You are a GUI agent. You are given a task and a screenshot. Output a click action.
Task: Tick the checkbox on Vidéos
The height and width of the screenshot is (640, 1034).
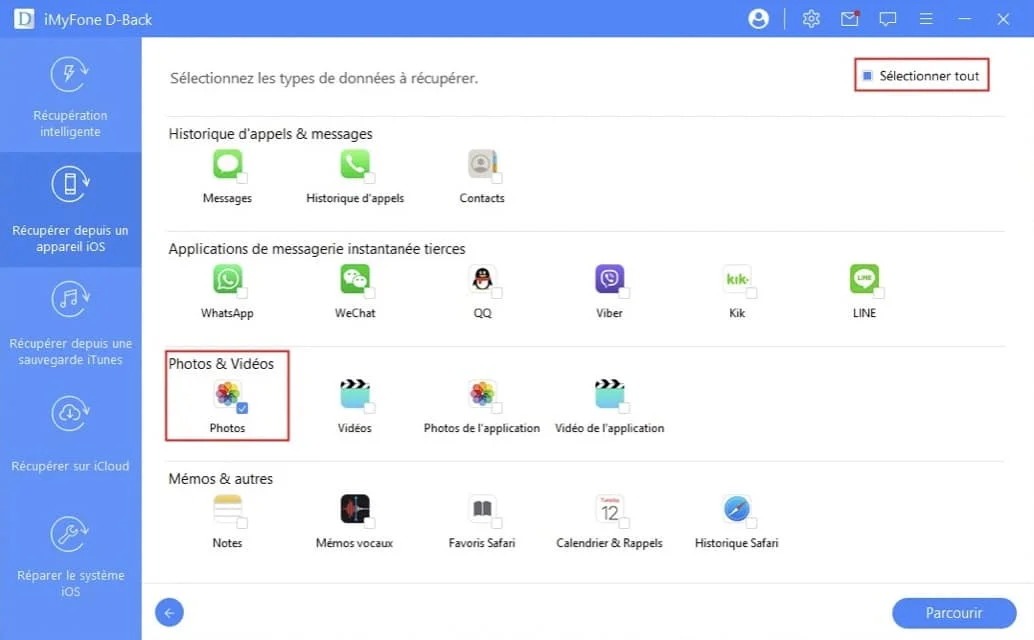(x=370, y=408)
